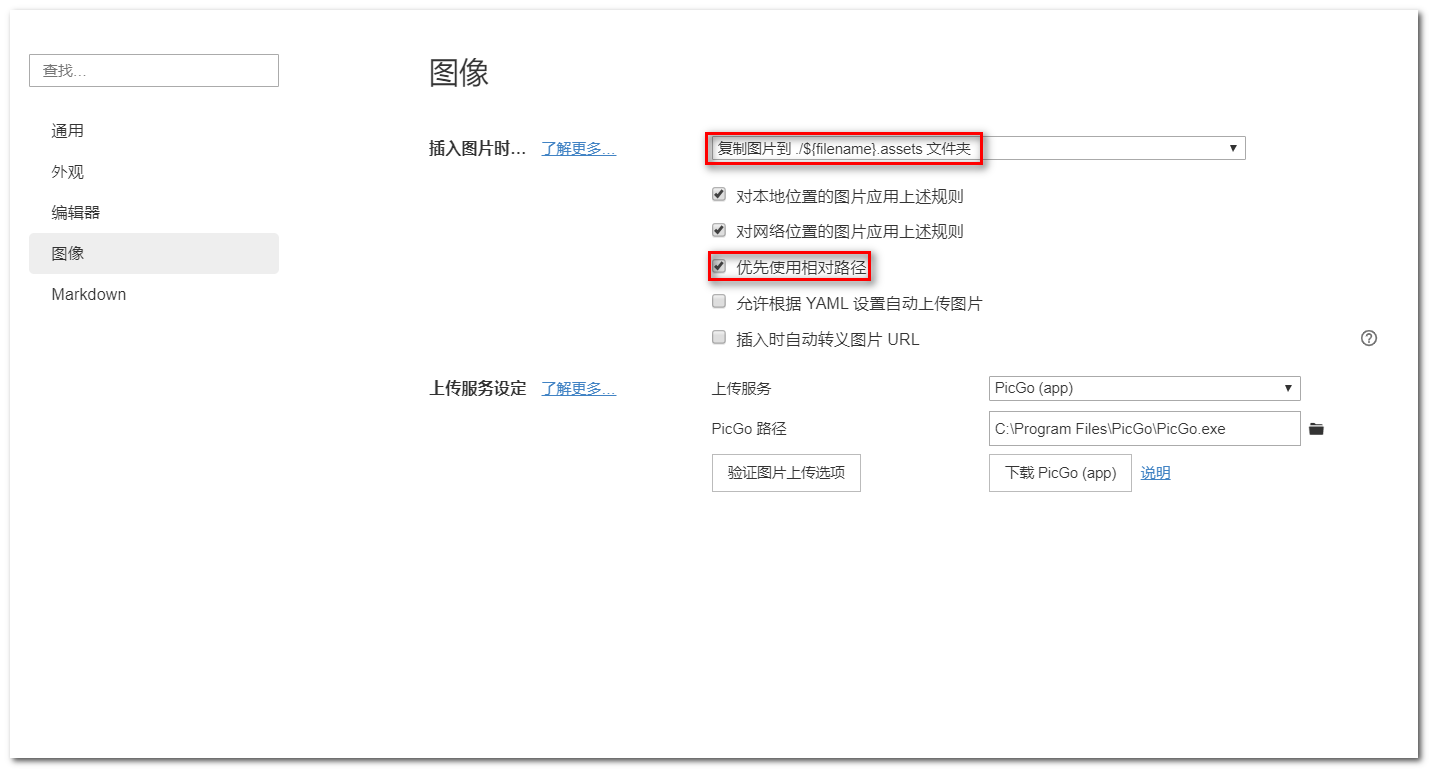Open 了解更多 link next to 插入图片时
This screenshot has width=1429, height=769.
point(578,149)
